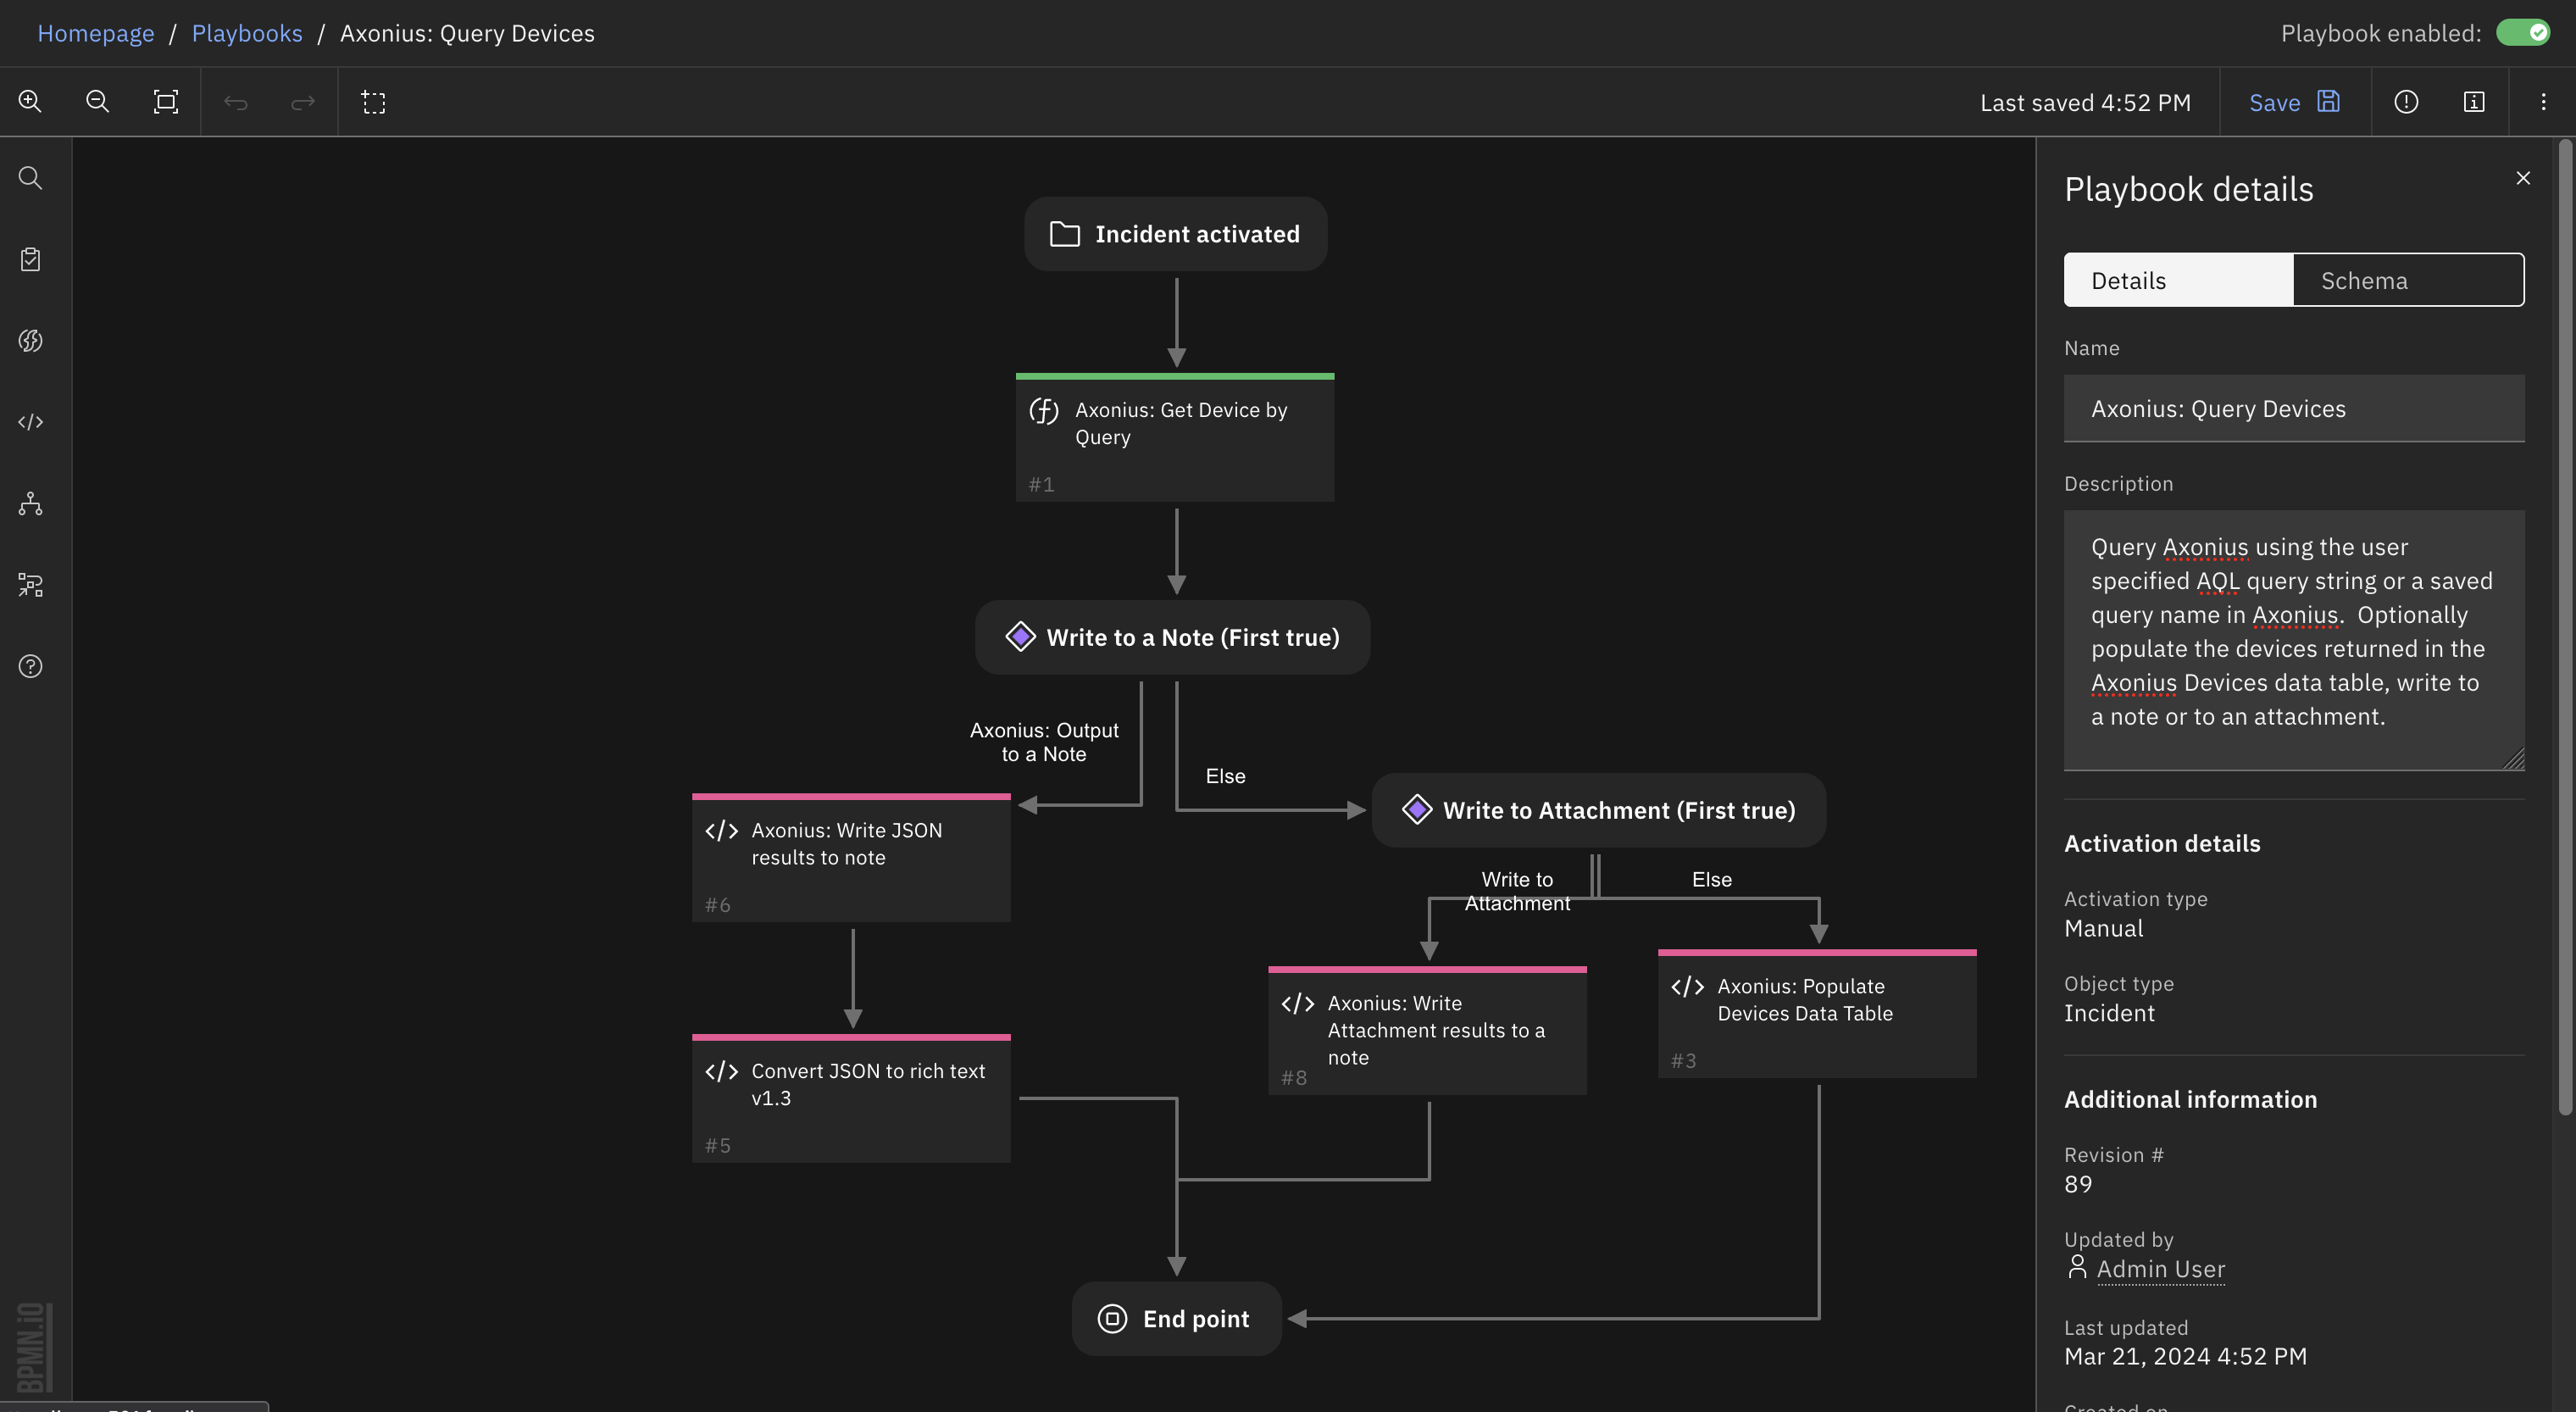Activate the marquee selection tool
The width and height of the screenshot is (2576, 1412).
(373, 102)
